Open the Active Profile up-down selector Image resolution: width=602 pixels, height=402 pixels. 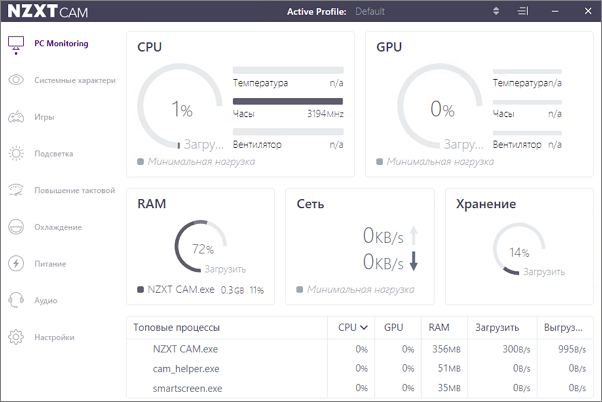pyautogui.click(x=496, y=11)
